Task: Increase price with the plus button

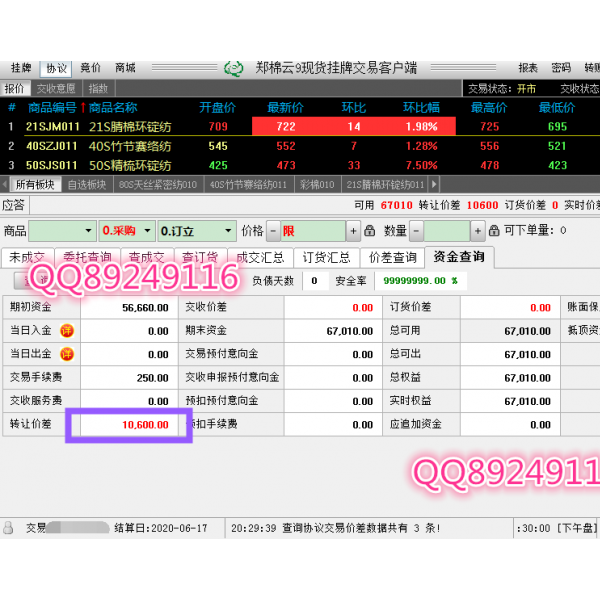Action: (353, 231)
